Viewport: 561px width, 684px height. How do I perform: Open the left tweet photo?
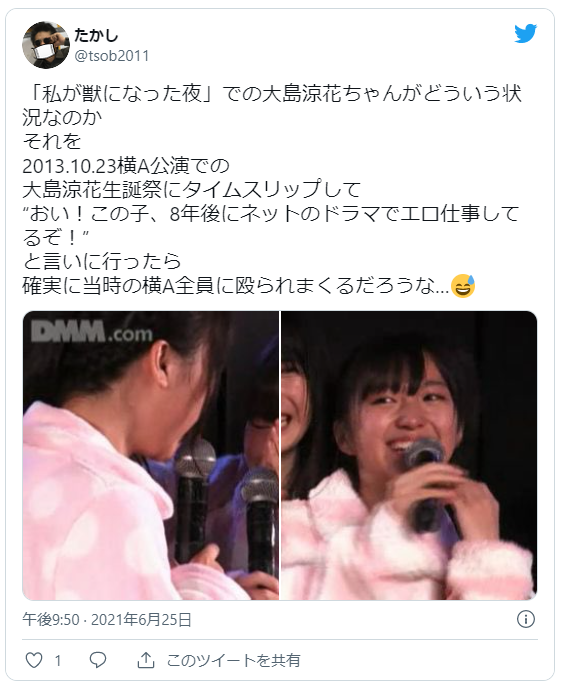point(151,455)
